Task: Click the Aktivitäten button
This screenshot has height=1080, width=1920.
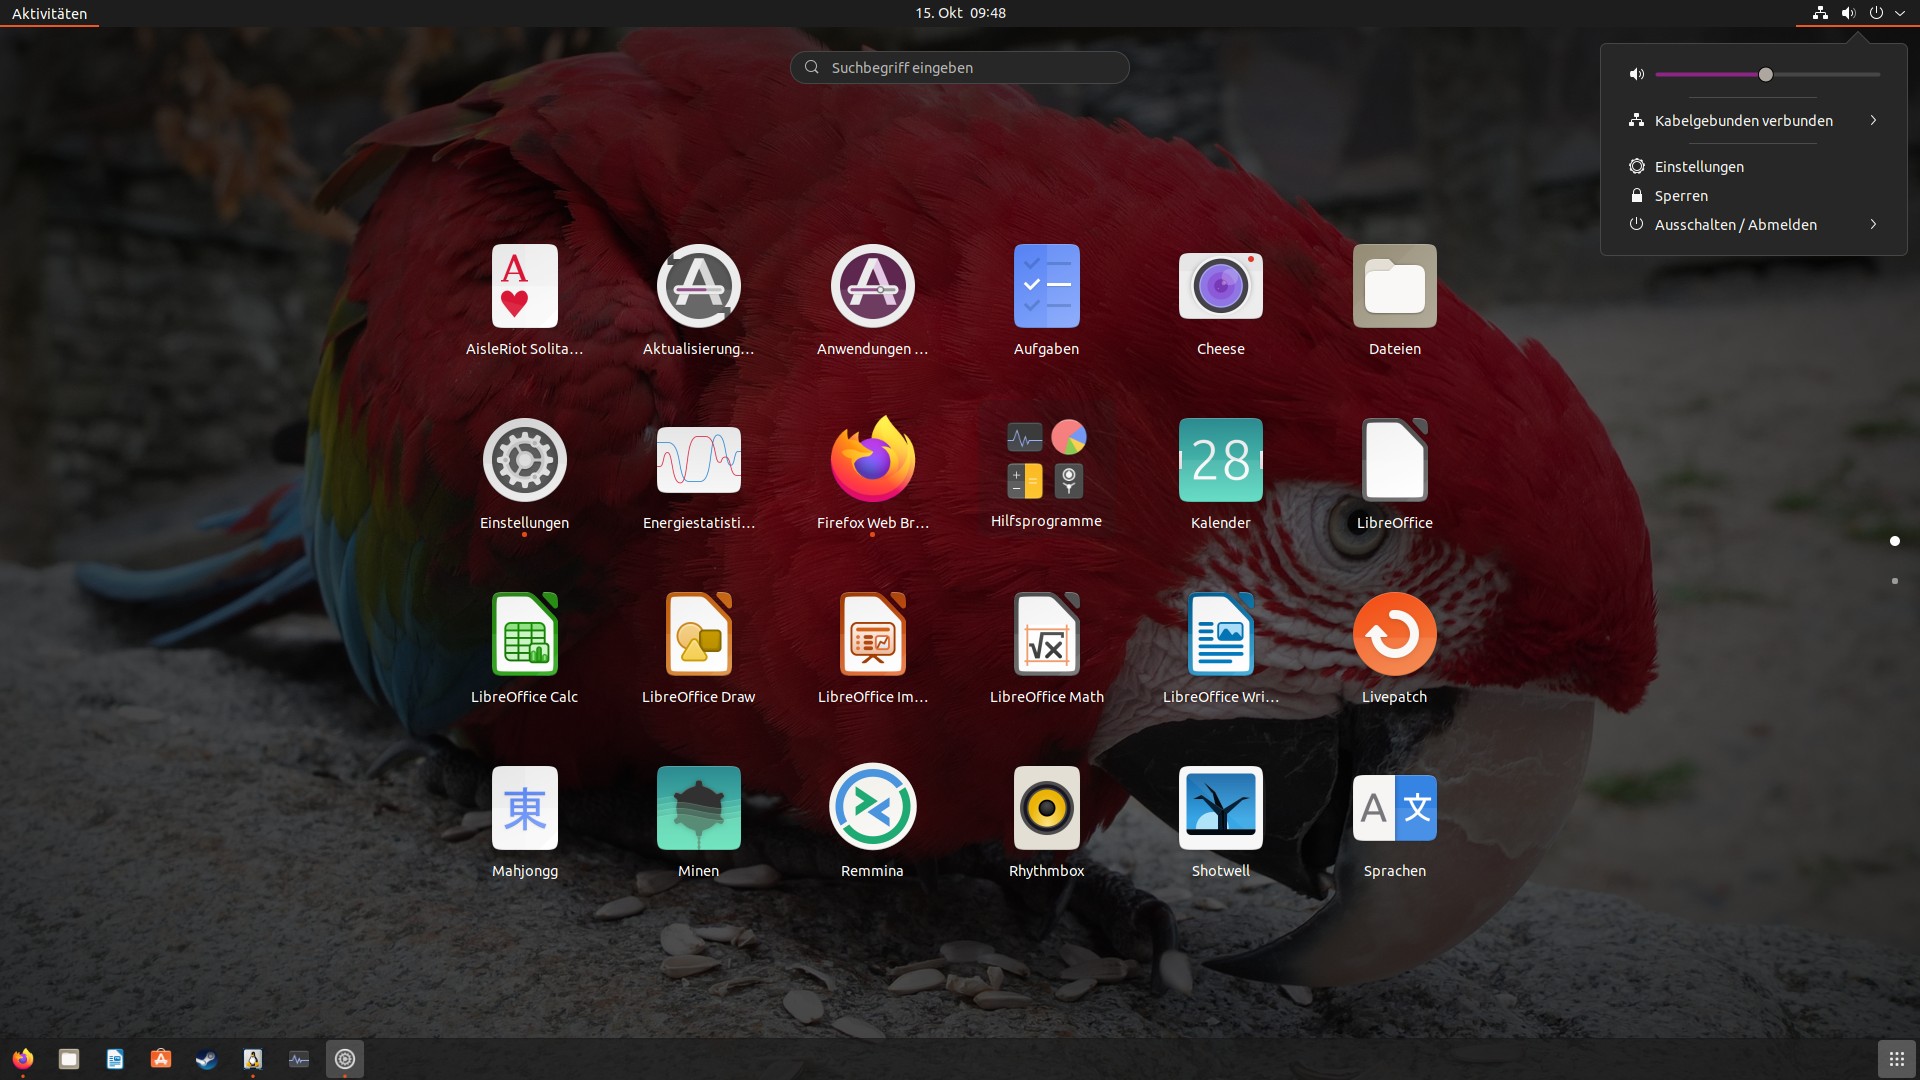Action: coord(49,13)
